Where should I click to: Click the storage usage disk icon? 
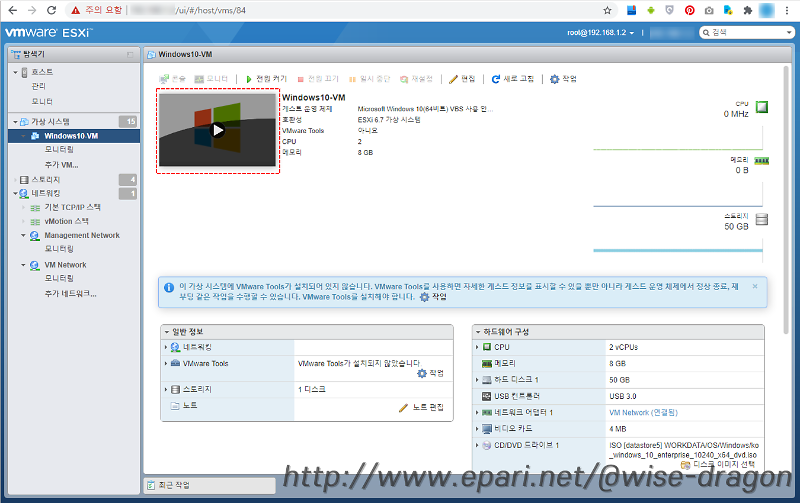click(x=762, y=220)
